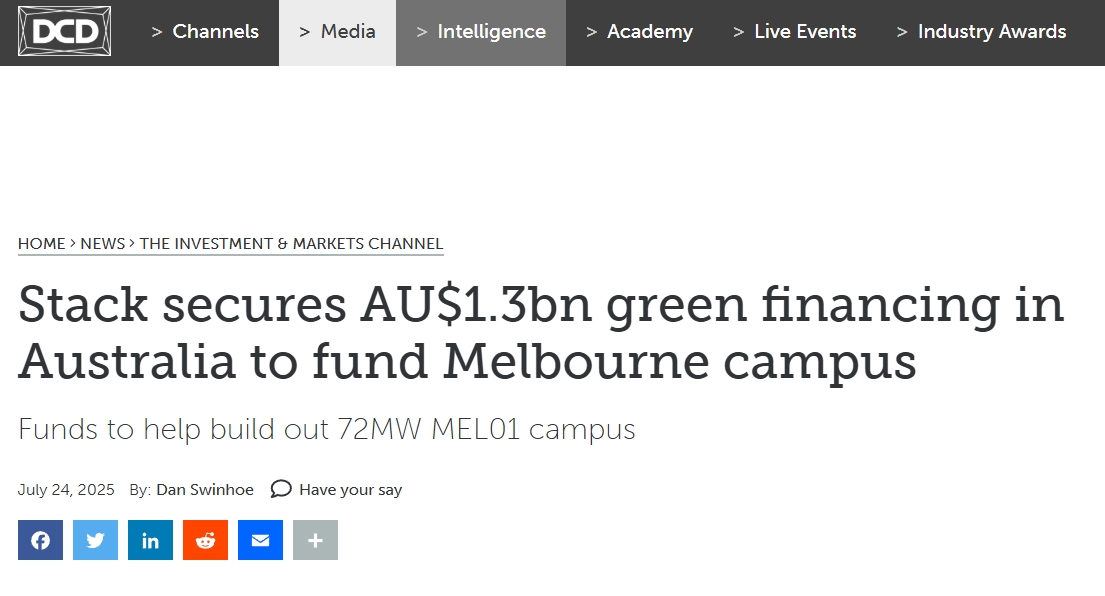Click the Have your say link

(x=350, y=490)
